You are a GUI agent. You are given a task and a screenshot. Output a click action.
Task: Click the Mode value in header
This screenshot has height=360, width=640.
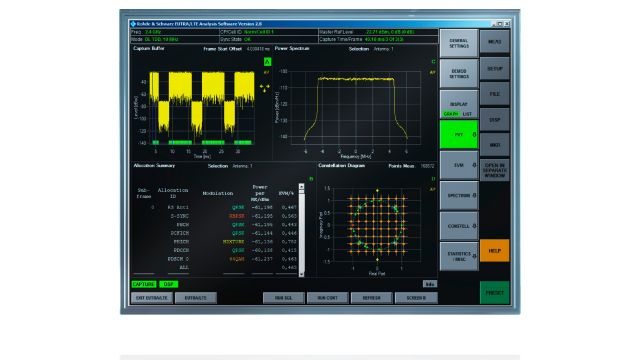(161, 40)
